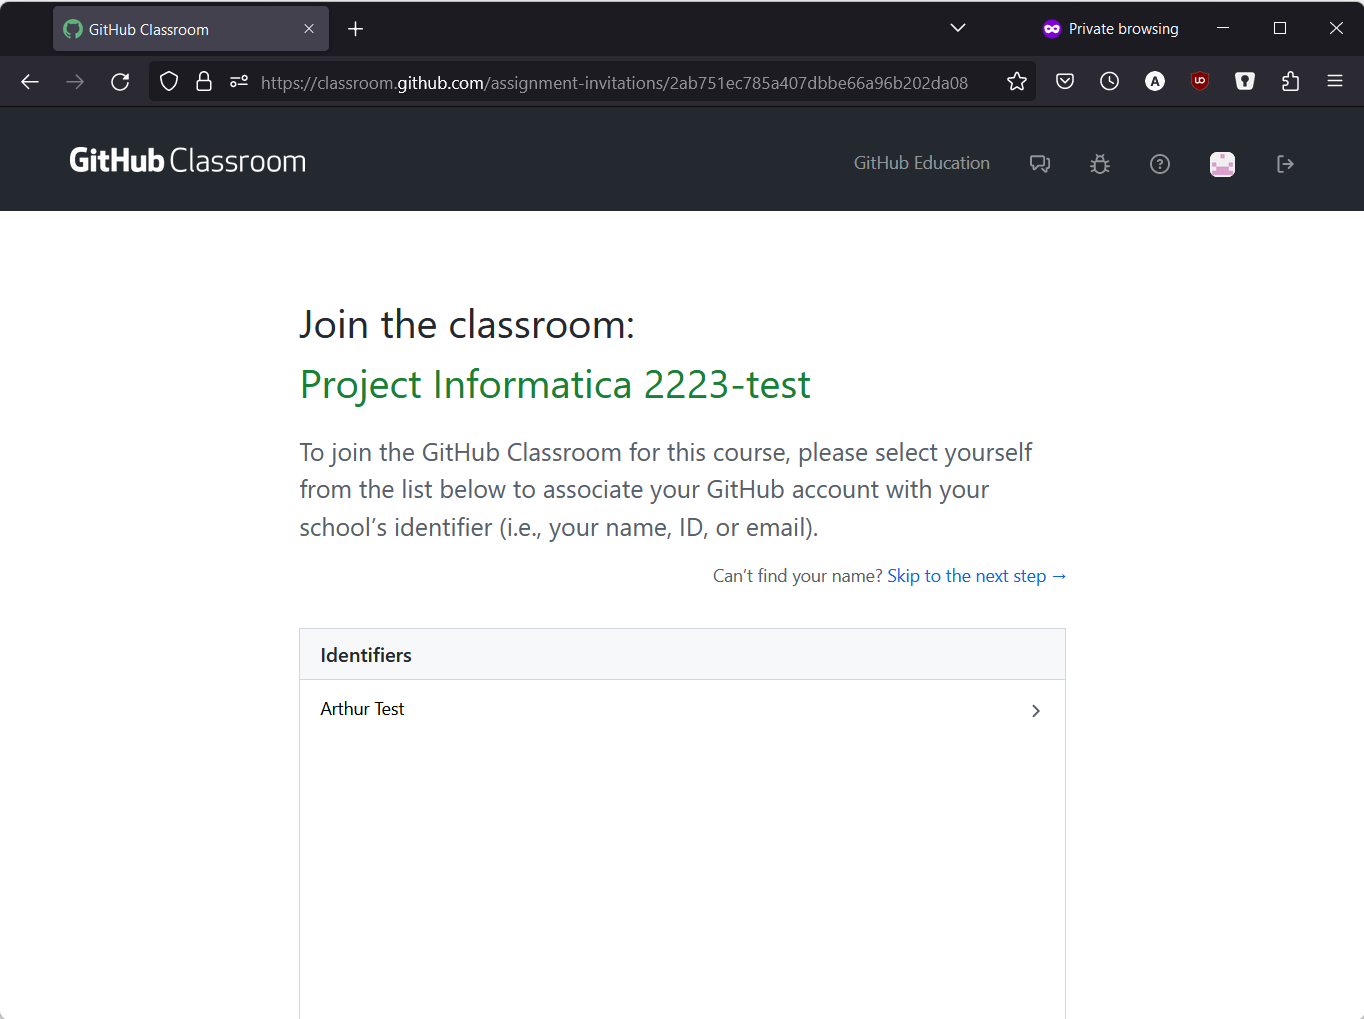Screen dimensions: 1364x1019
Task: Click the Bitwarden shield extension icon
Action: (x=1245, y=82)
